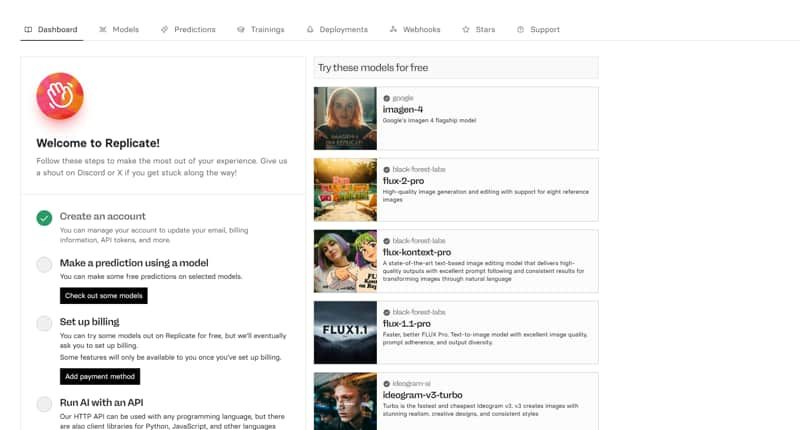Click the Support icon in navigation
This screenshot has width=800, height=430.
click(x=521, y=30)
